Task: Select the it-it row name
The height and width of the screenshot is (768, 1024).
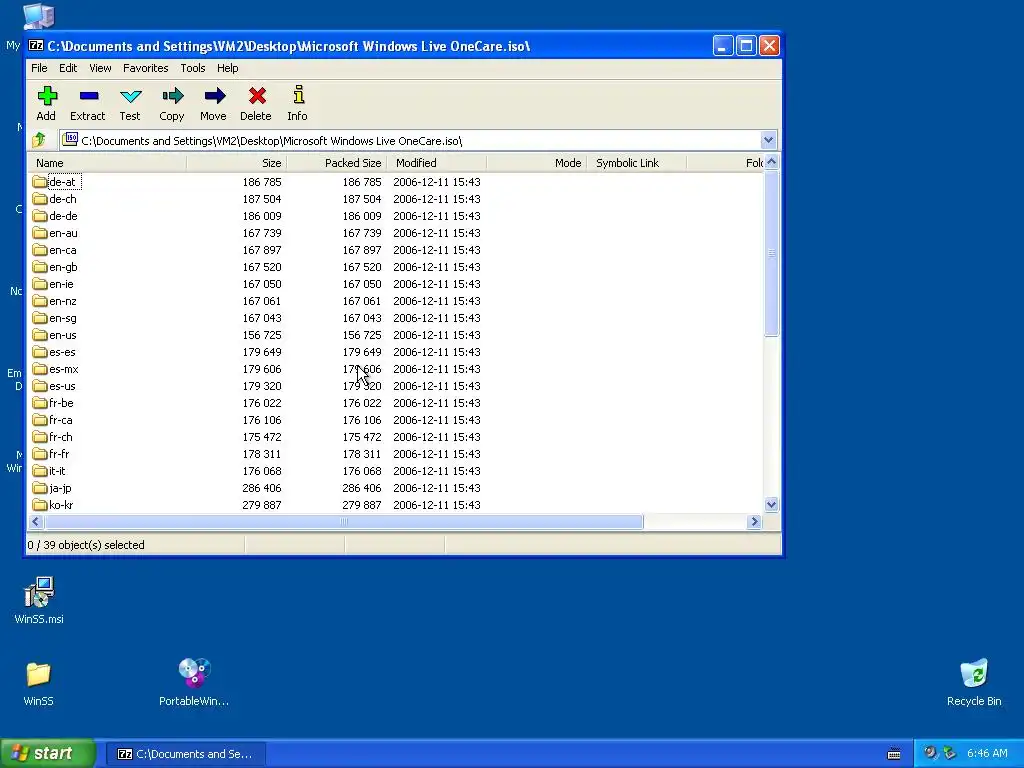Action: coord(57,471)
